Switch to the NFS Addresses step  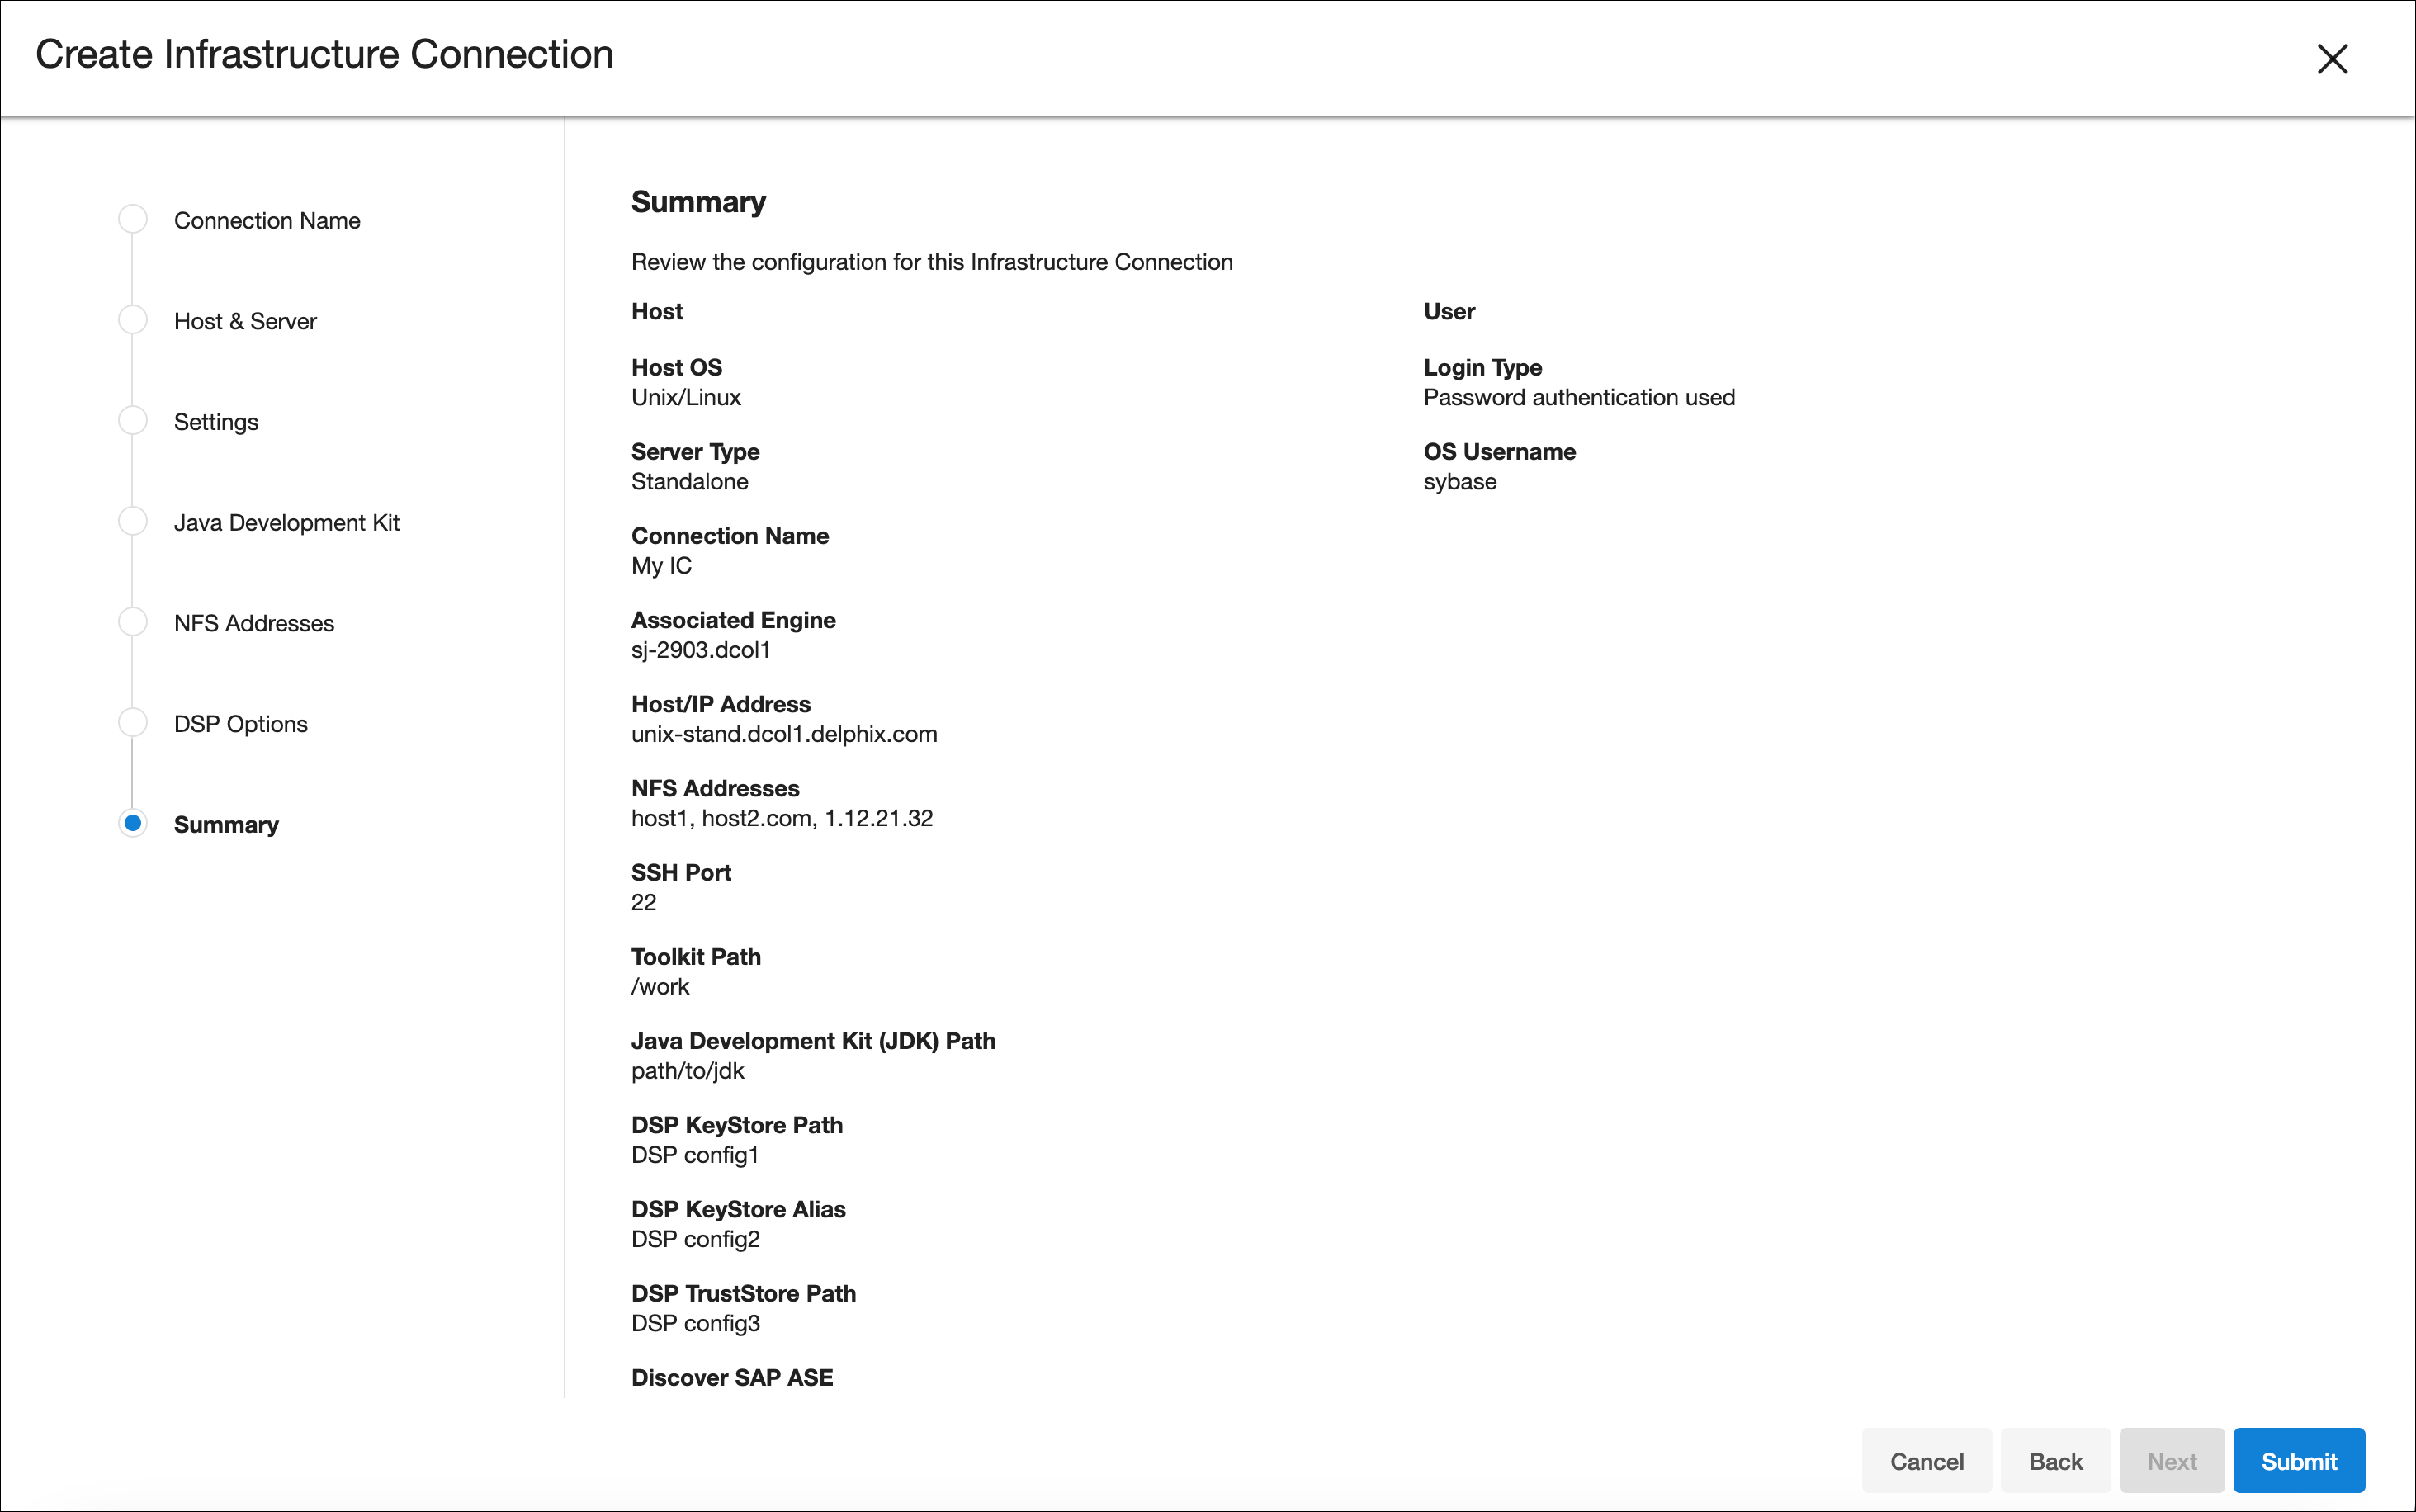point(254,624)
